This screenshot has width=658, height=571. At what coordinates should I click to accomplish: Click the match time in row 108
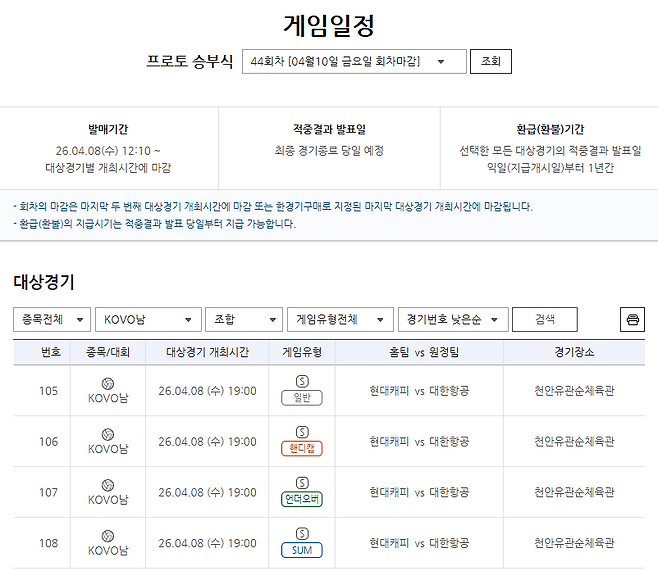[207, 543]
